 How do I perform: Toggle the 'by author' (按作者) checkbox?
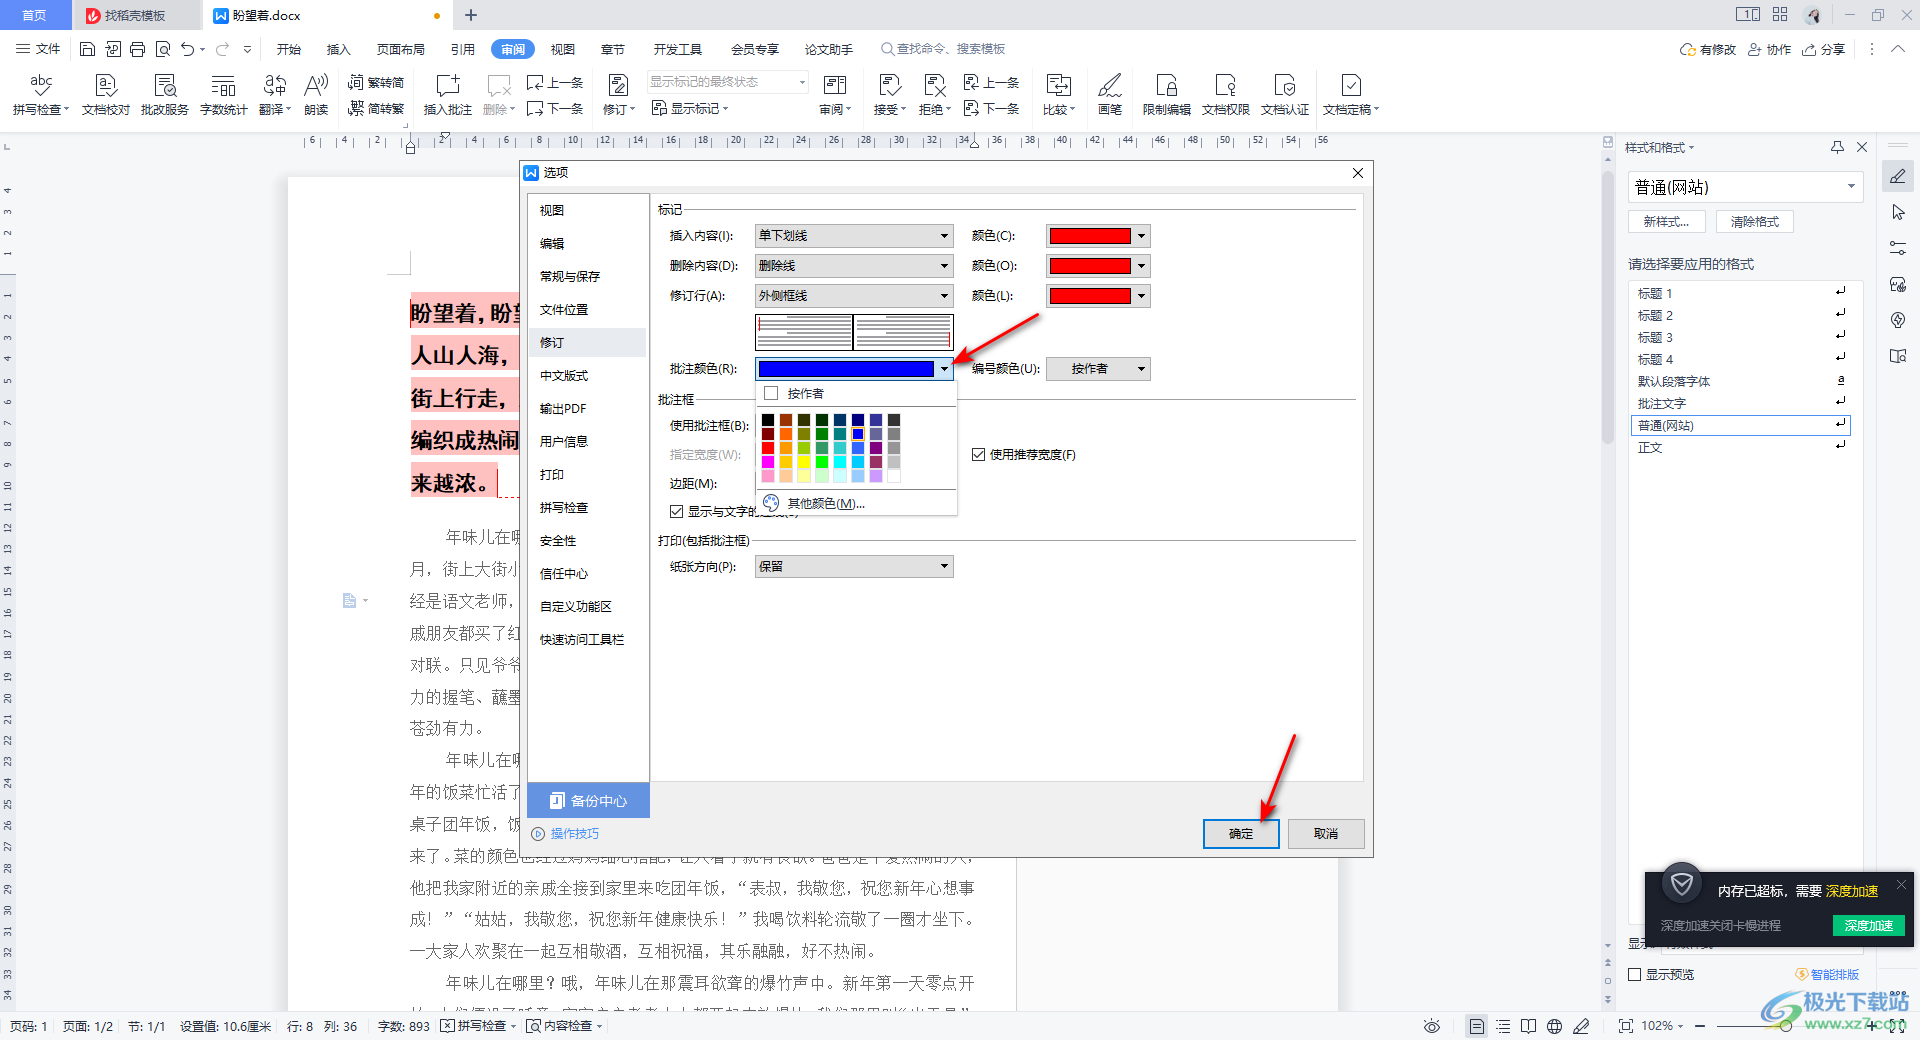(x=771, y=393)
